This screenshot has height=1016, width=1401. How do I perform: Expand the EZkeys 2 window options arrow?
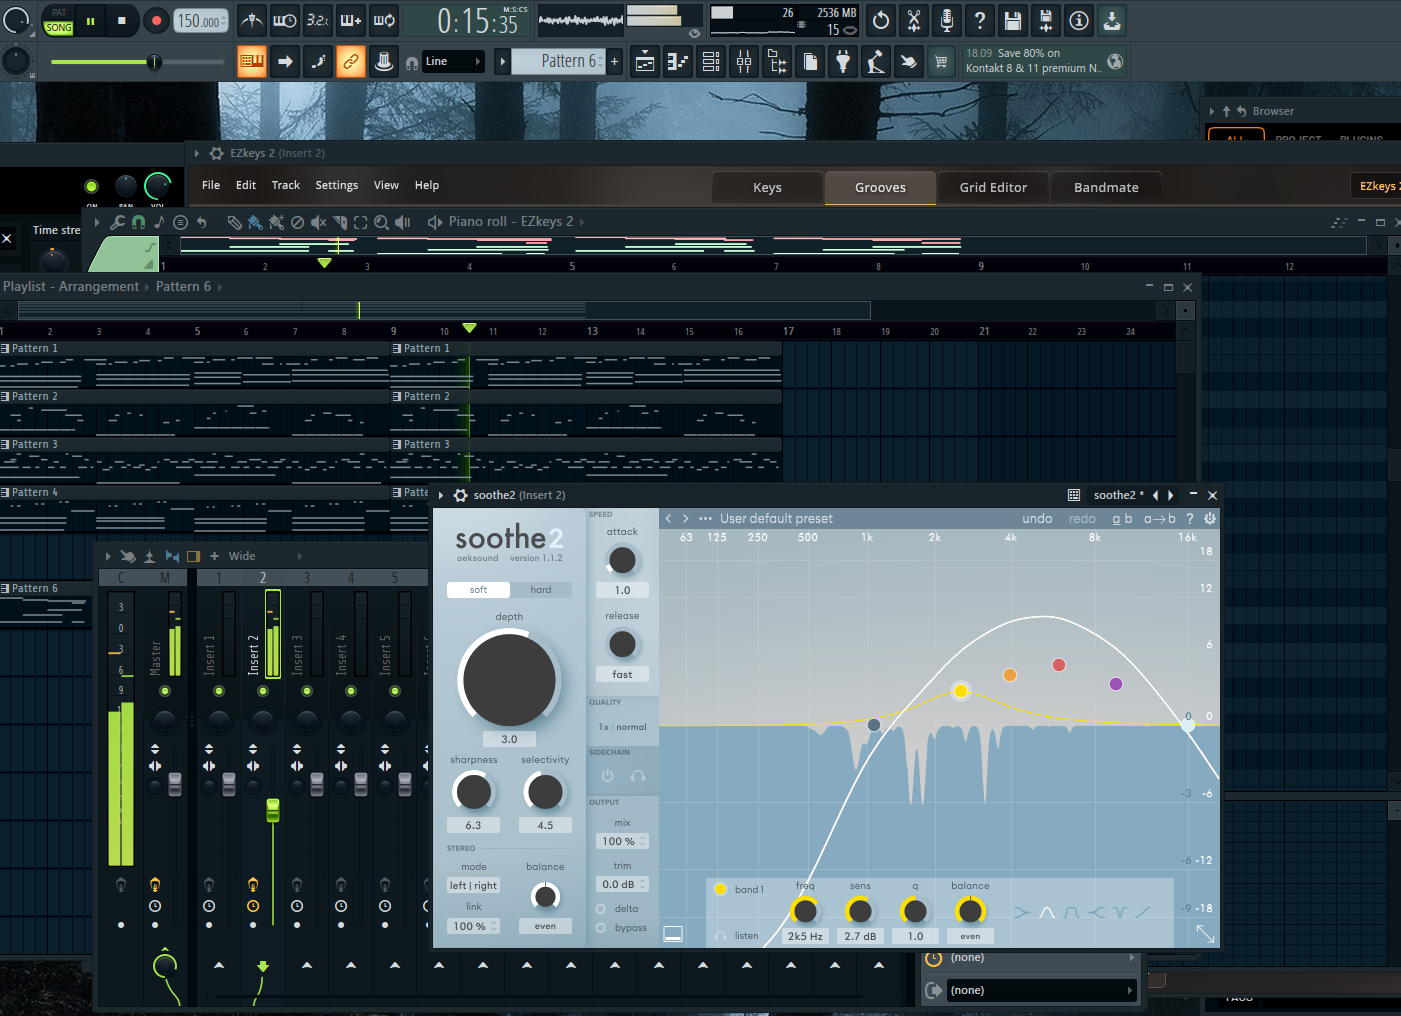(x=197, y=153)
